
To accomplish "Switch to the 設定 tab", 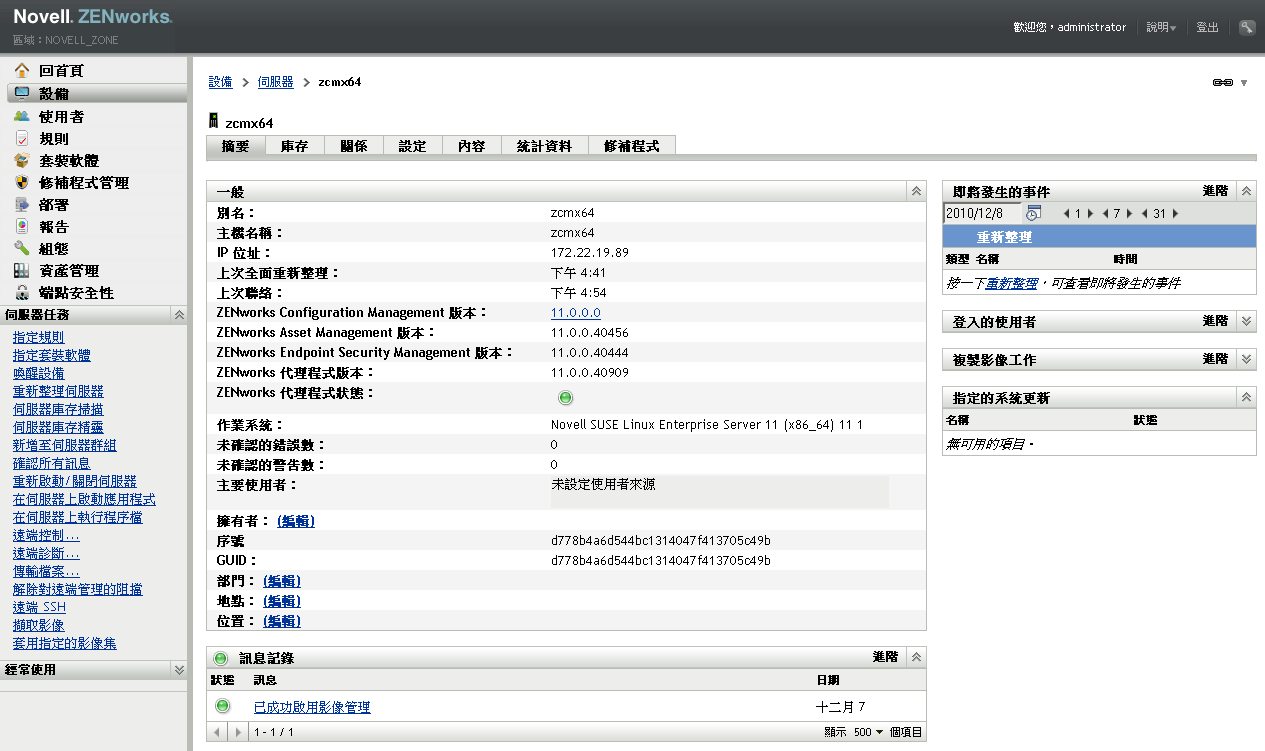I will tap(413, 146).
